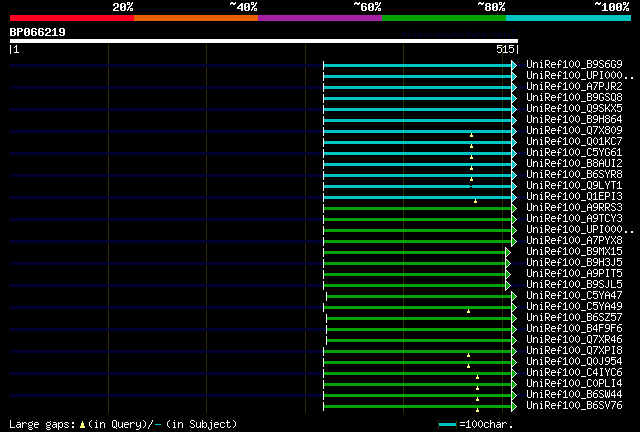Click the UniRef100_A9PIT5 label
The image size is (640, 432).
point(574,274)
